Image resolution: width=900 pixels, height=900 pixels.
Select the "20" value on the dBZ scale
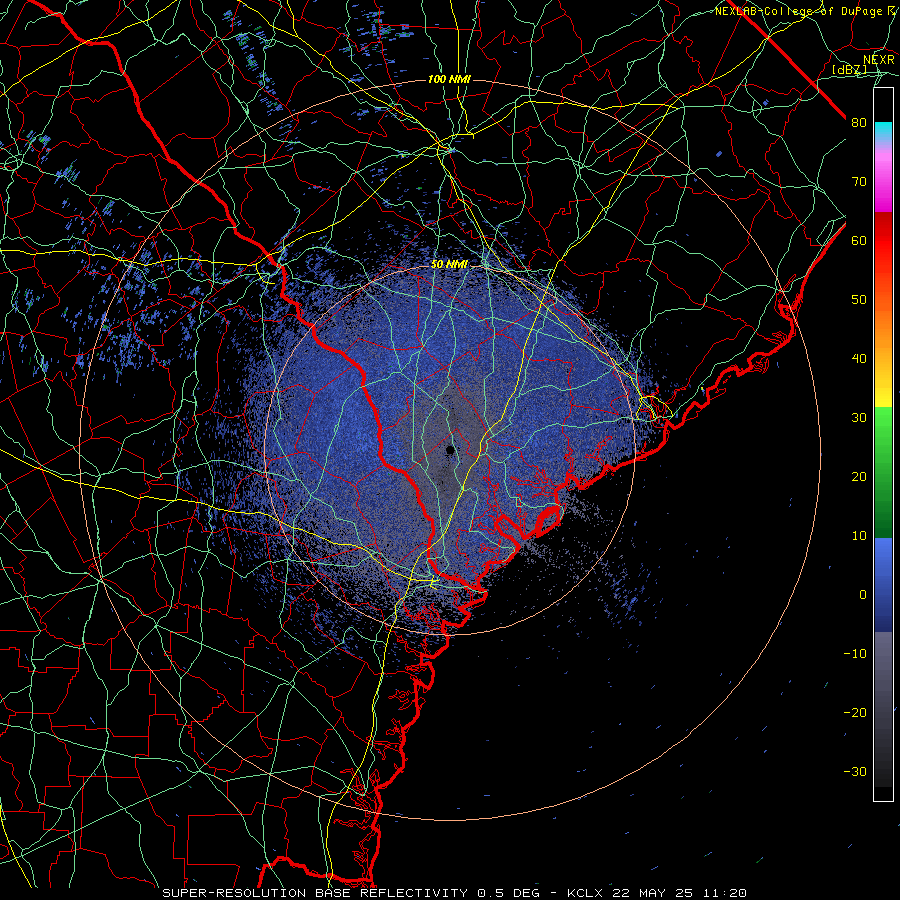[x=859, y=476]
